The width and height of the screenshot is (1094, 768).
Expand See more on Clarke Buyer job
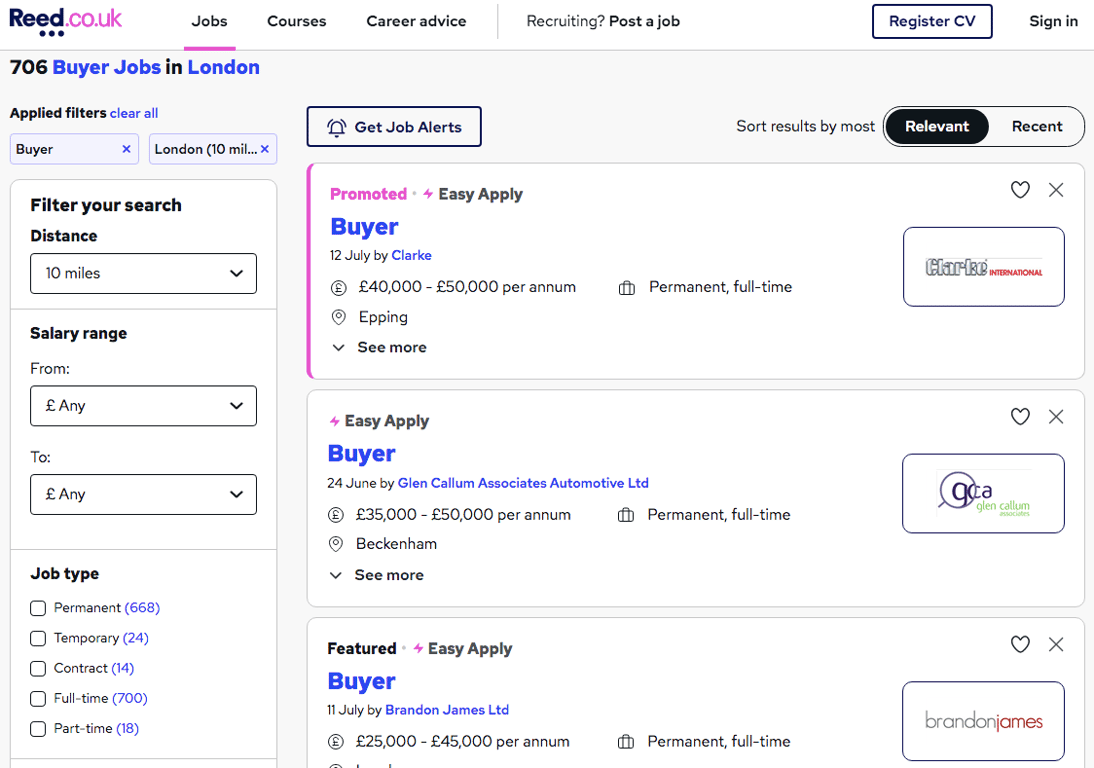coord(380,347)
